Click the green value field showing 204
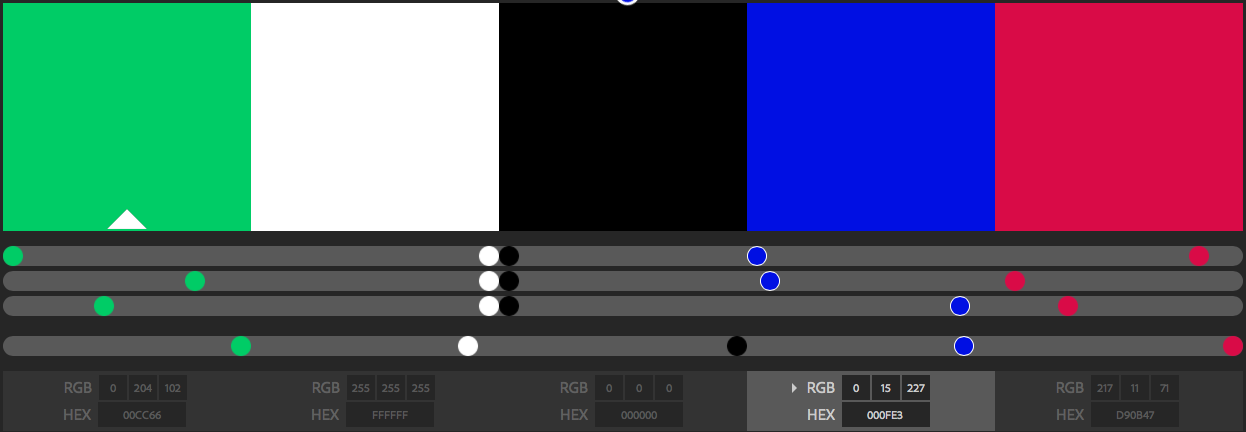 (x=142, y=388)
